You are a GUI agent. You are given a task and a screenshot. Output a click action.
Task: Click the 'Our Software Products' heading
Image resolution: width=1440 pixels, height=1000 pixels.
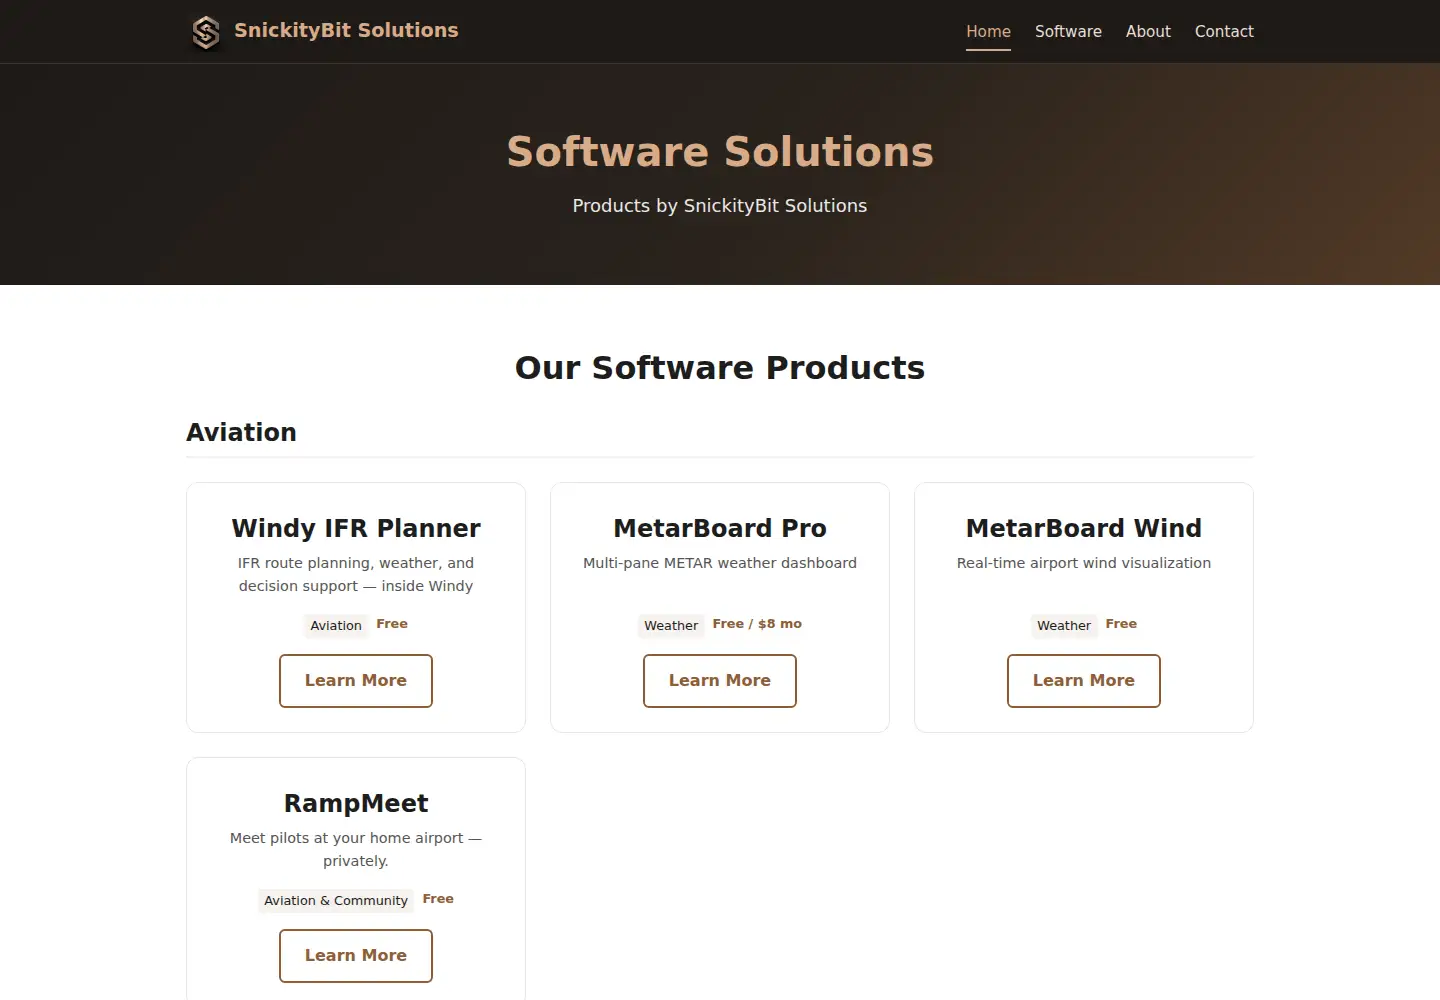(x=720, y=368)
